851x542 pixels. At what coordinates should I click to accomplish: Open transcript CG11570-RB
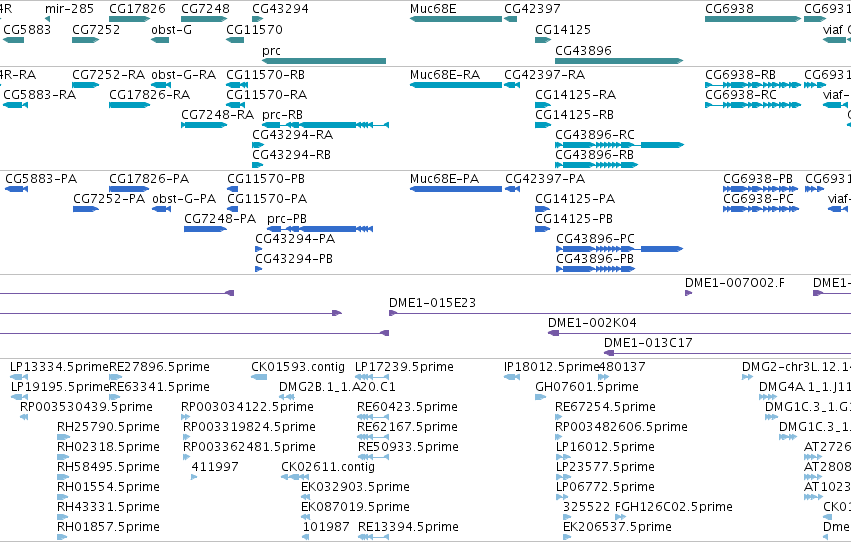(265, 74)
